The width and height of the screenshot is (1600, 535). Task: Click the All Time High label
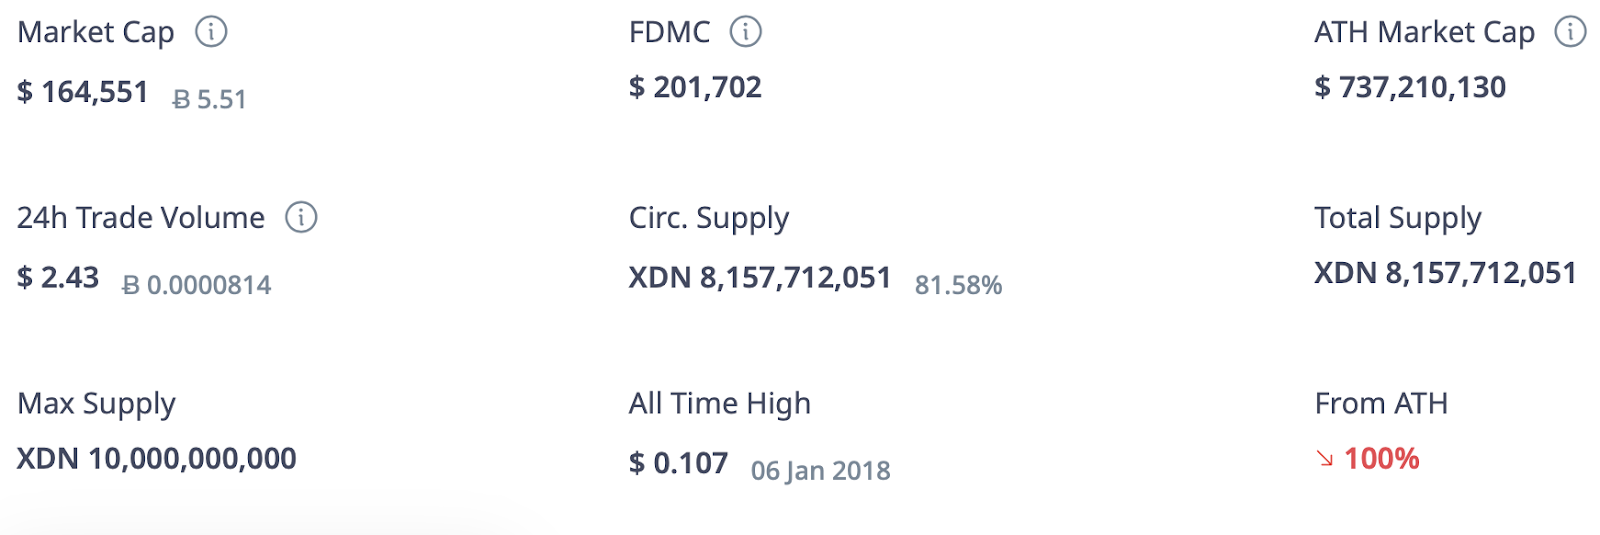pyautogui.click(x=720, y=404)
